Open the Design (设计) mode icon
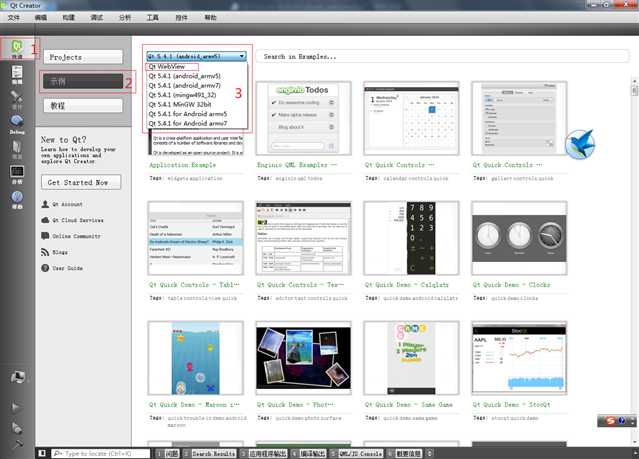Screen dimensions: 639x459 tap(17, 99)
